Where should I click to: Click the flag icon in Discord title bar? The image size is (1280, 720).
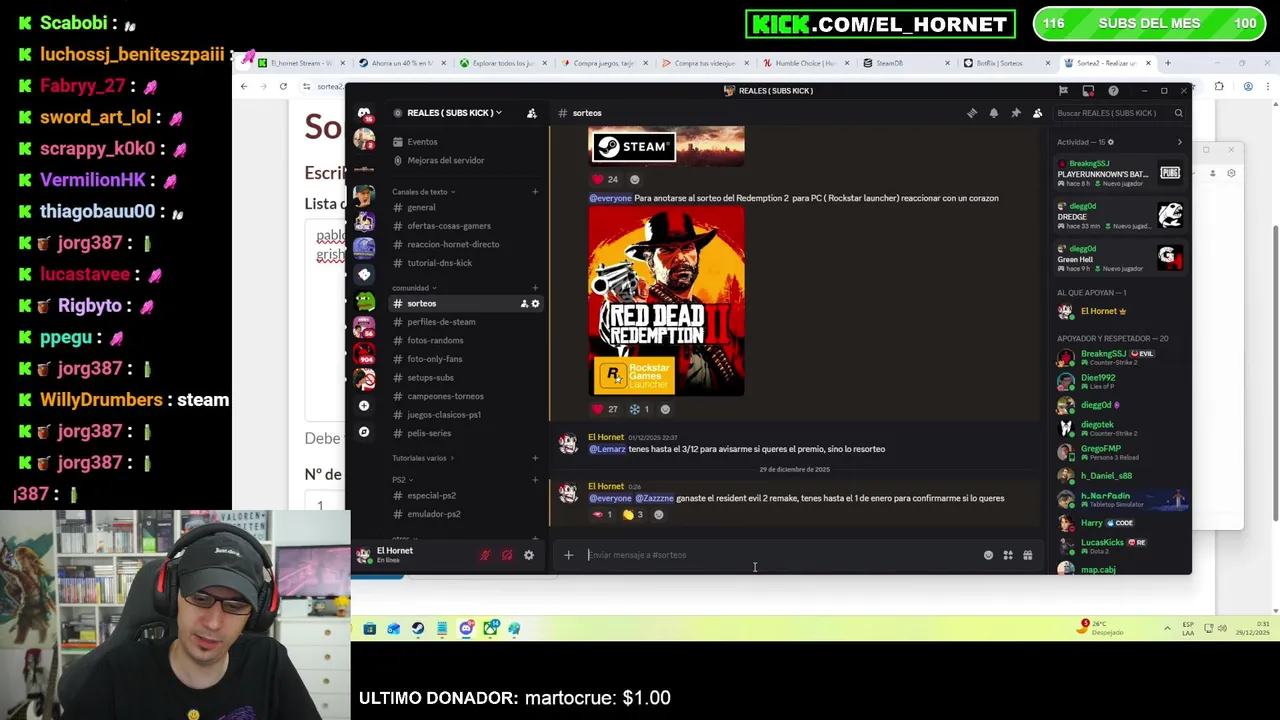point(1063,91)
